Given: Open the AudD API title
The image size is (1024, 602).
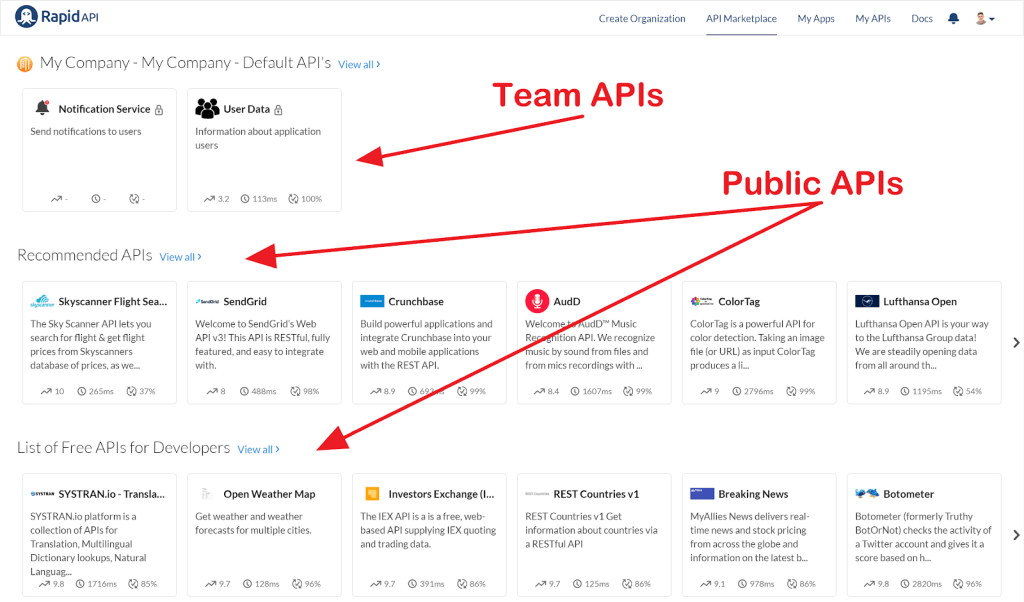Looking at the screenshot, I should point(567,302).
